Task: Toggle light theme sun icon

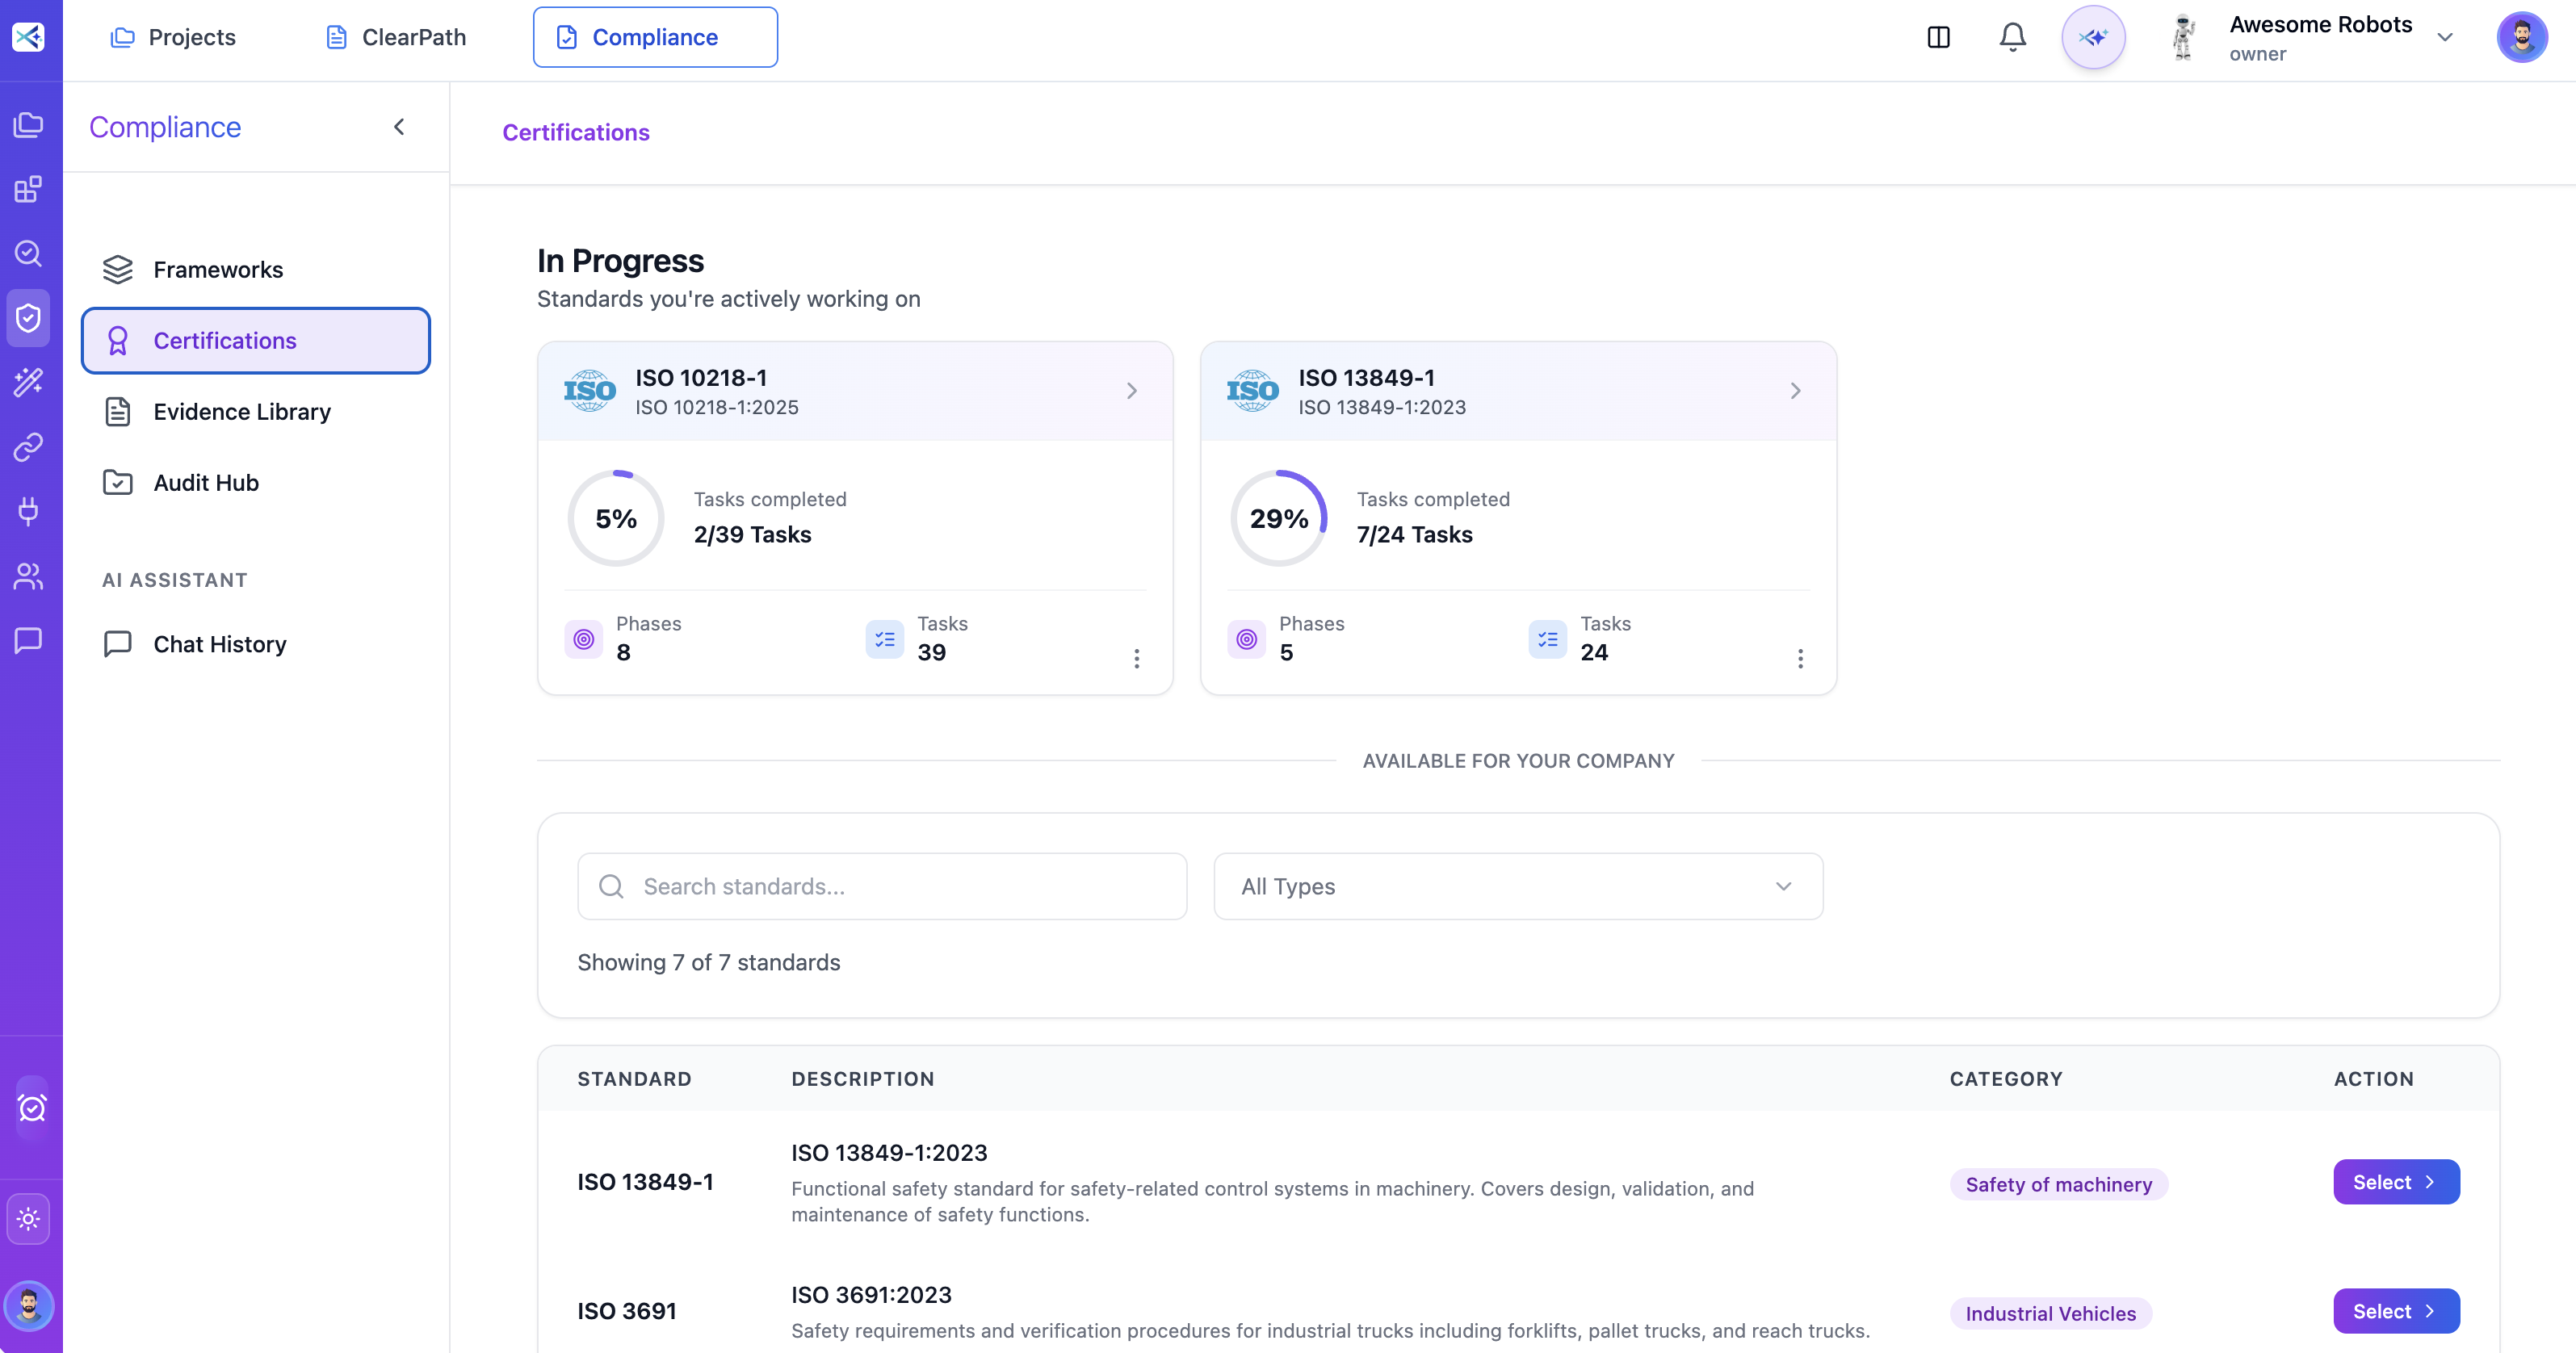Action: (28, 1219)
